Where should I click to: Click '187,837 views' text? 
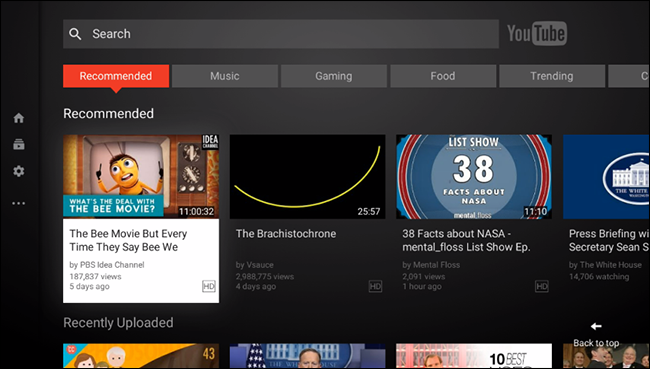95,277
